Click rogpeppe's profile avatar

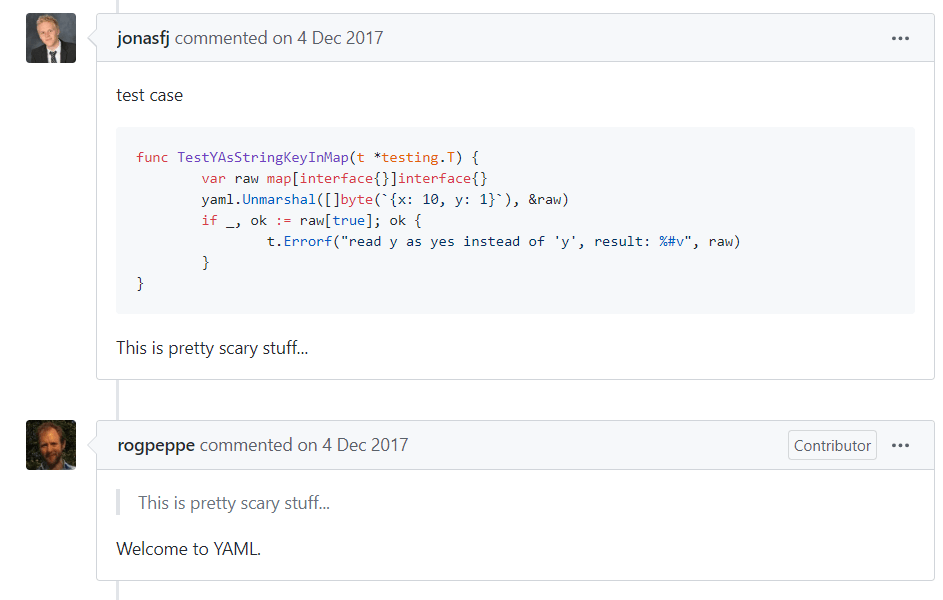pyautogui.click(x=51, y=445)
